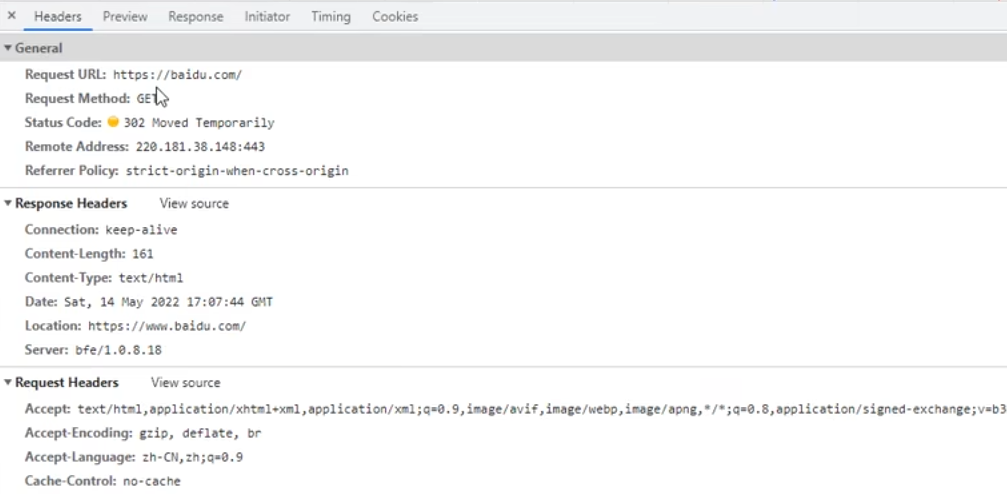Click the yellow status code indicator dot
1007x494 pixels.
[113, 122]
